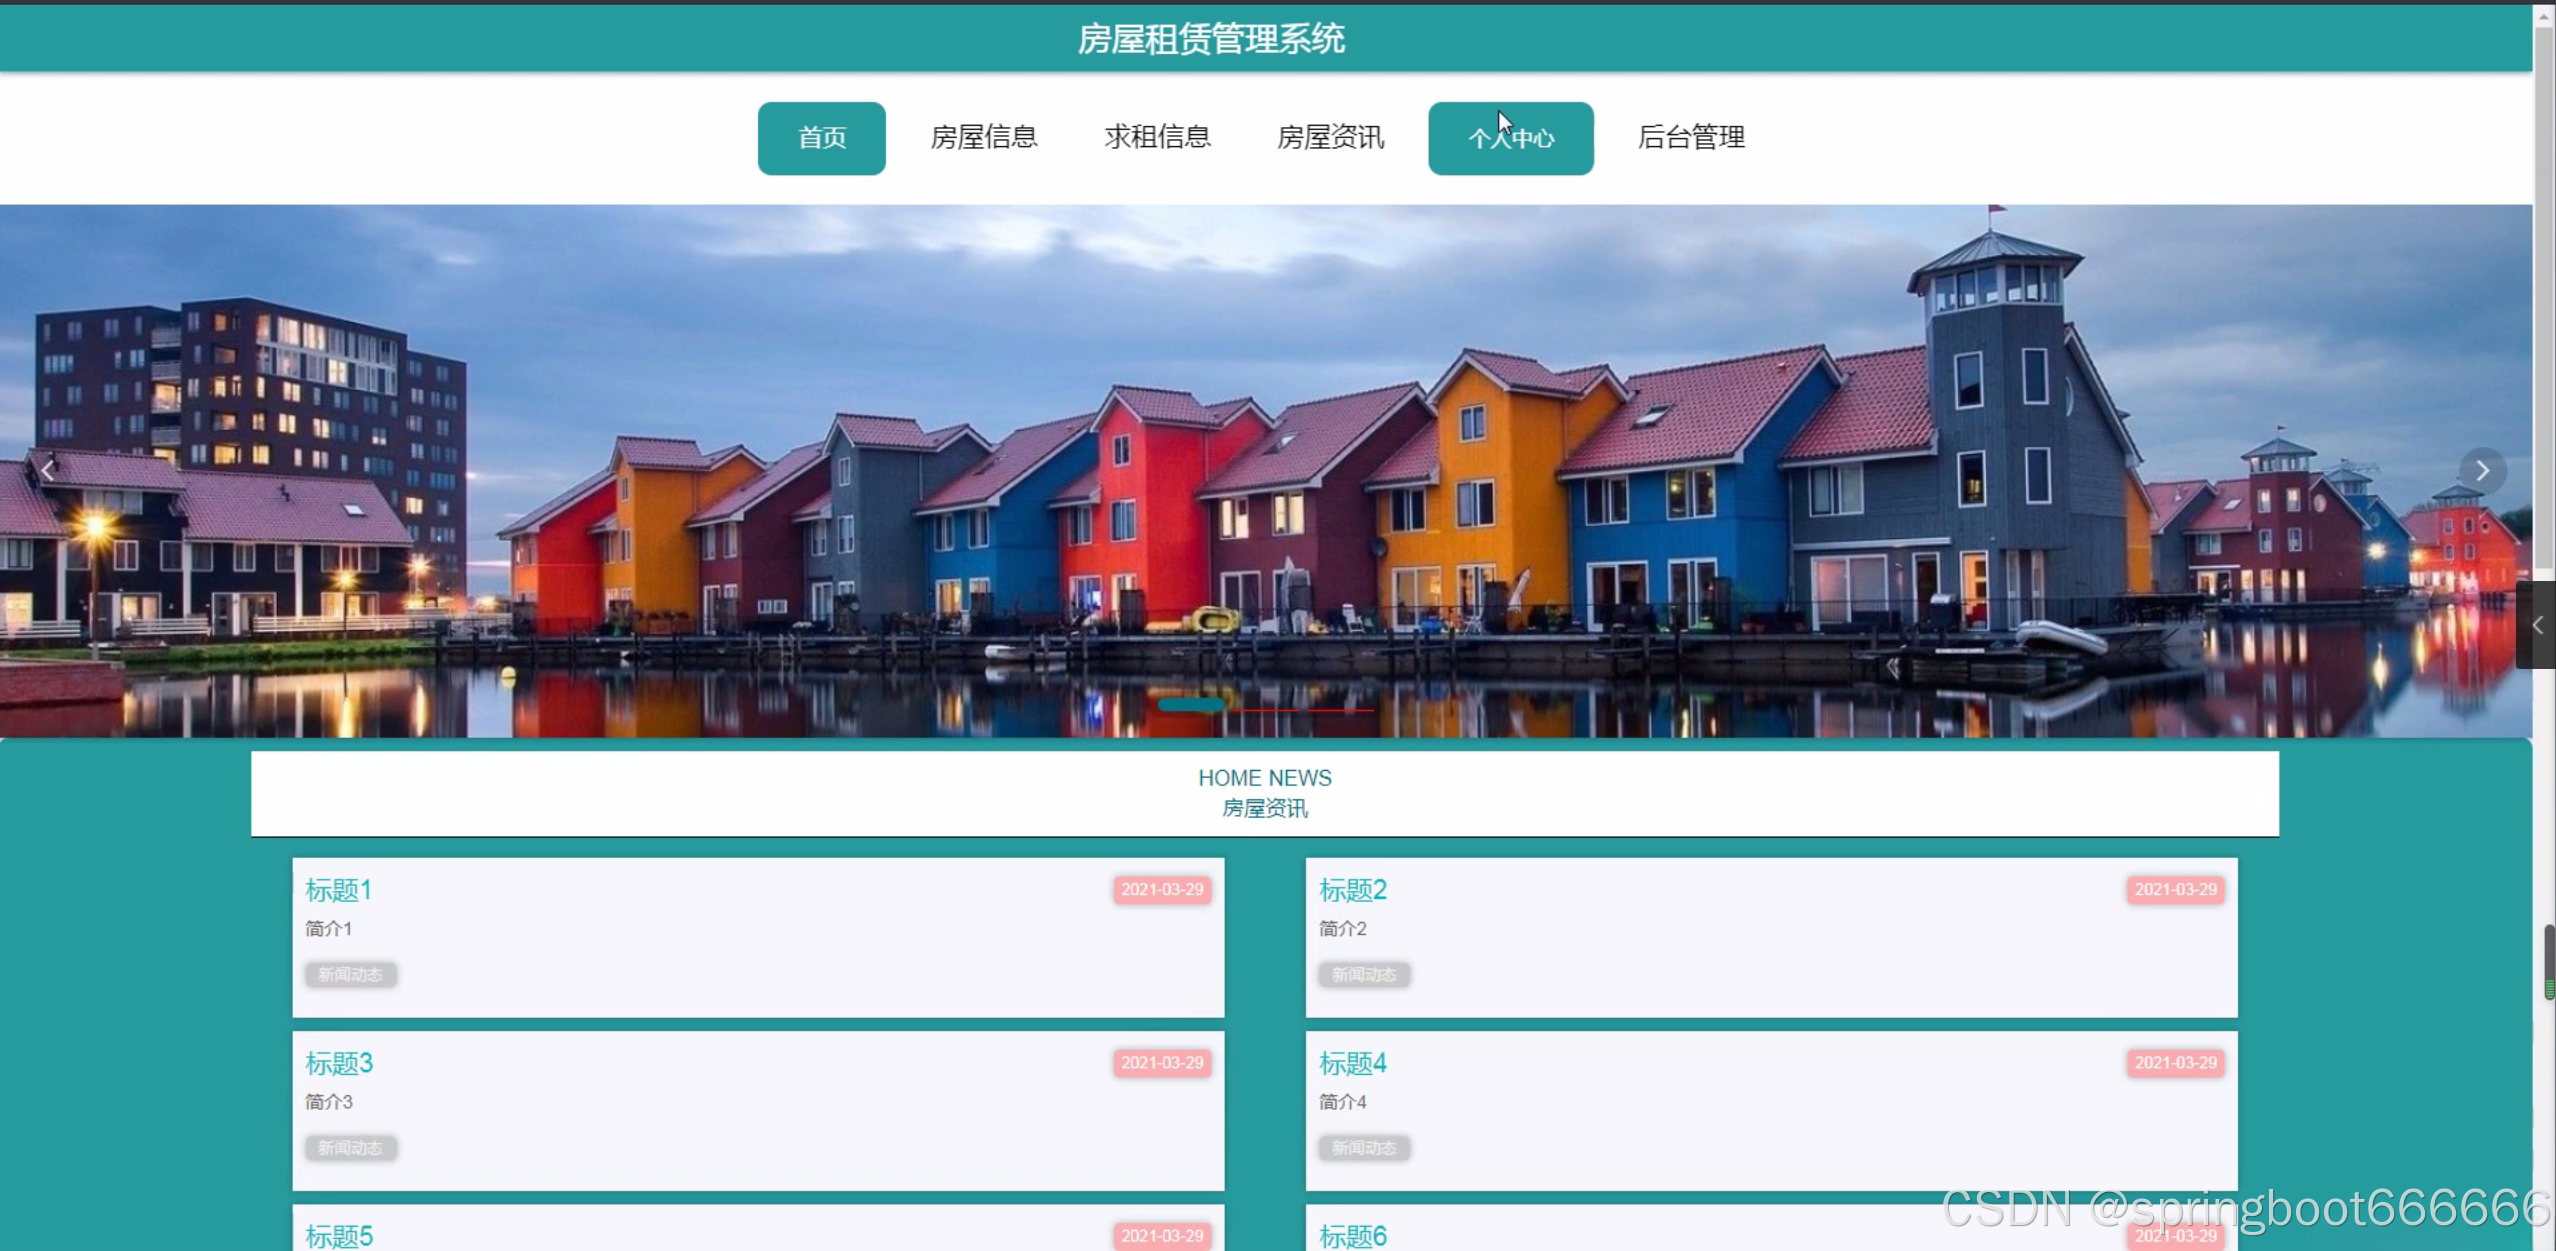Click date badge on 标题2 card
This screenshot has height=1251, width=2556.
coord(2175,890)
